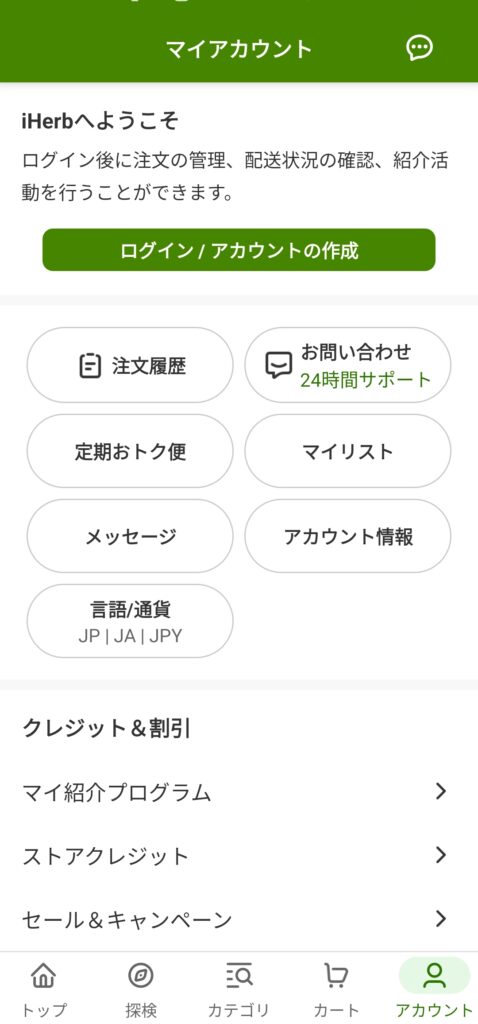
Task: Open マイリスト button
Action: pyautogui.click(x=347, y=451)
